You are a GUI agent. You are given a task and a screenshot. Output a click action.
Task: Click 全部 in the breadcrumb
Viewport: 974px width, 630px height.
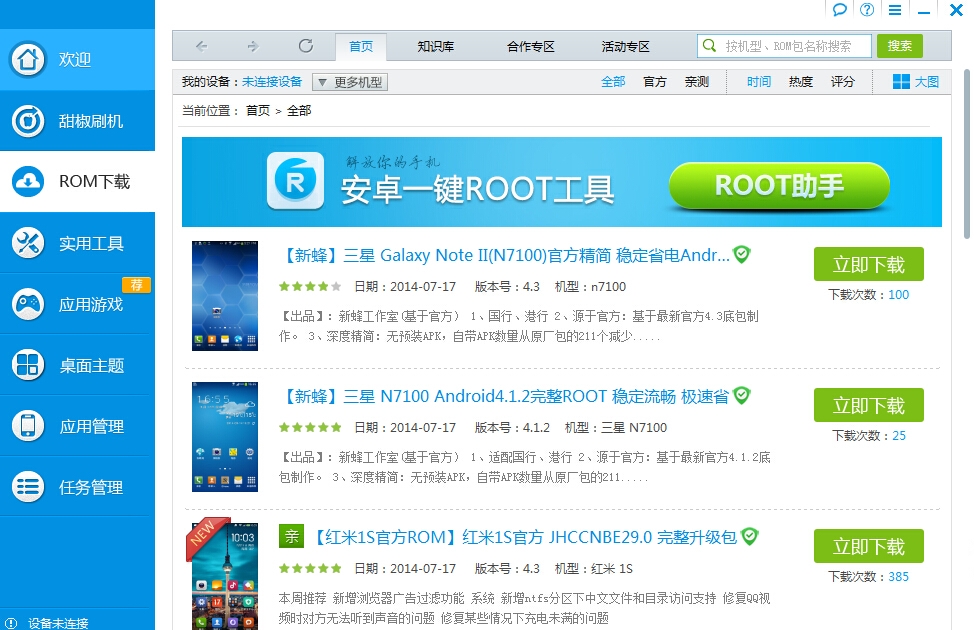(x=299, y=111)
